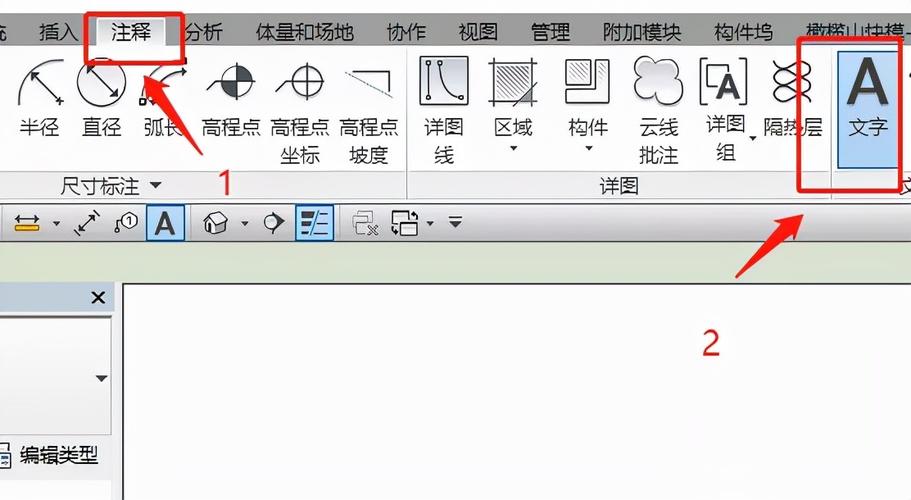Close the properties panel with X
911x500 pixels.
click(x=98, y=298)
